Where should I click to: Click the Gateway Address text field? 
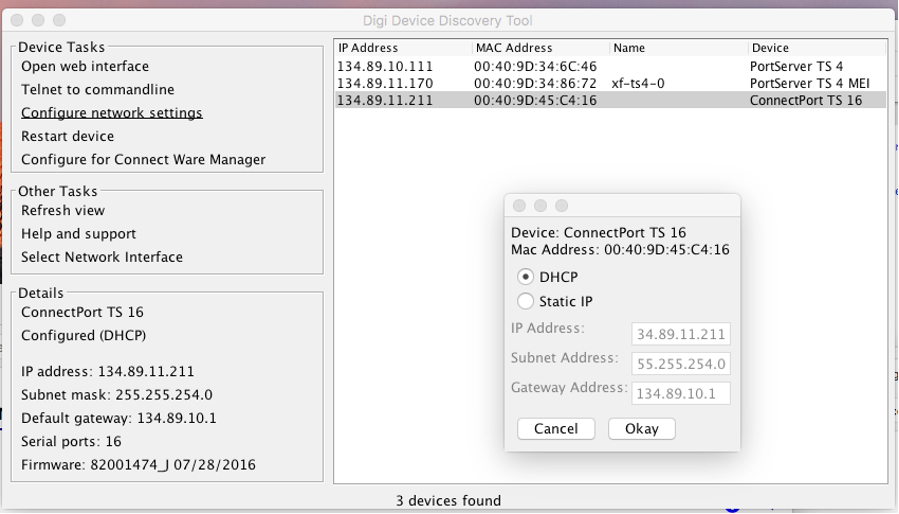click(x=681, y=393)
